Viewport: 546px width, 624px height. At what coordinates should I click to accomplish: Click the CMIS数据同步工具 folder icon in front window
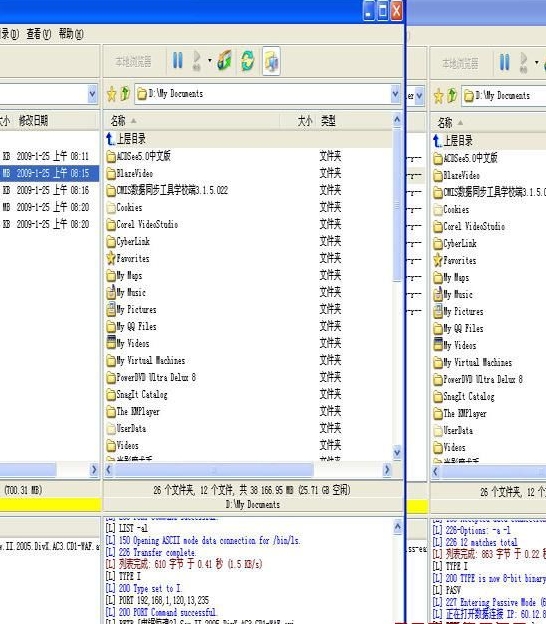point(111,190)
